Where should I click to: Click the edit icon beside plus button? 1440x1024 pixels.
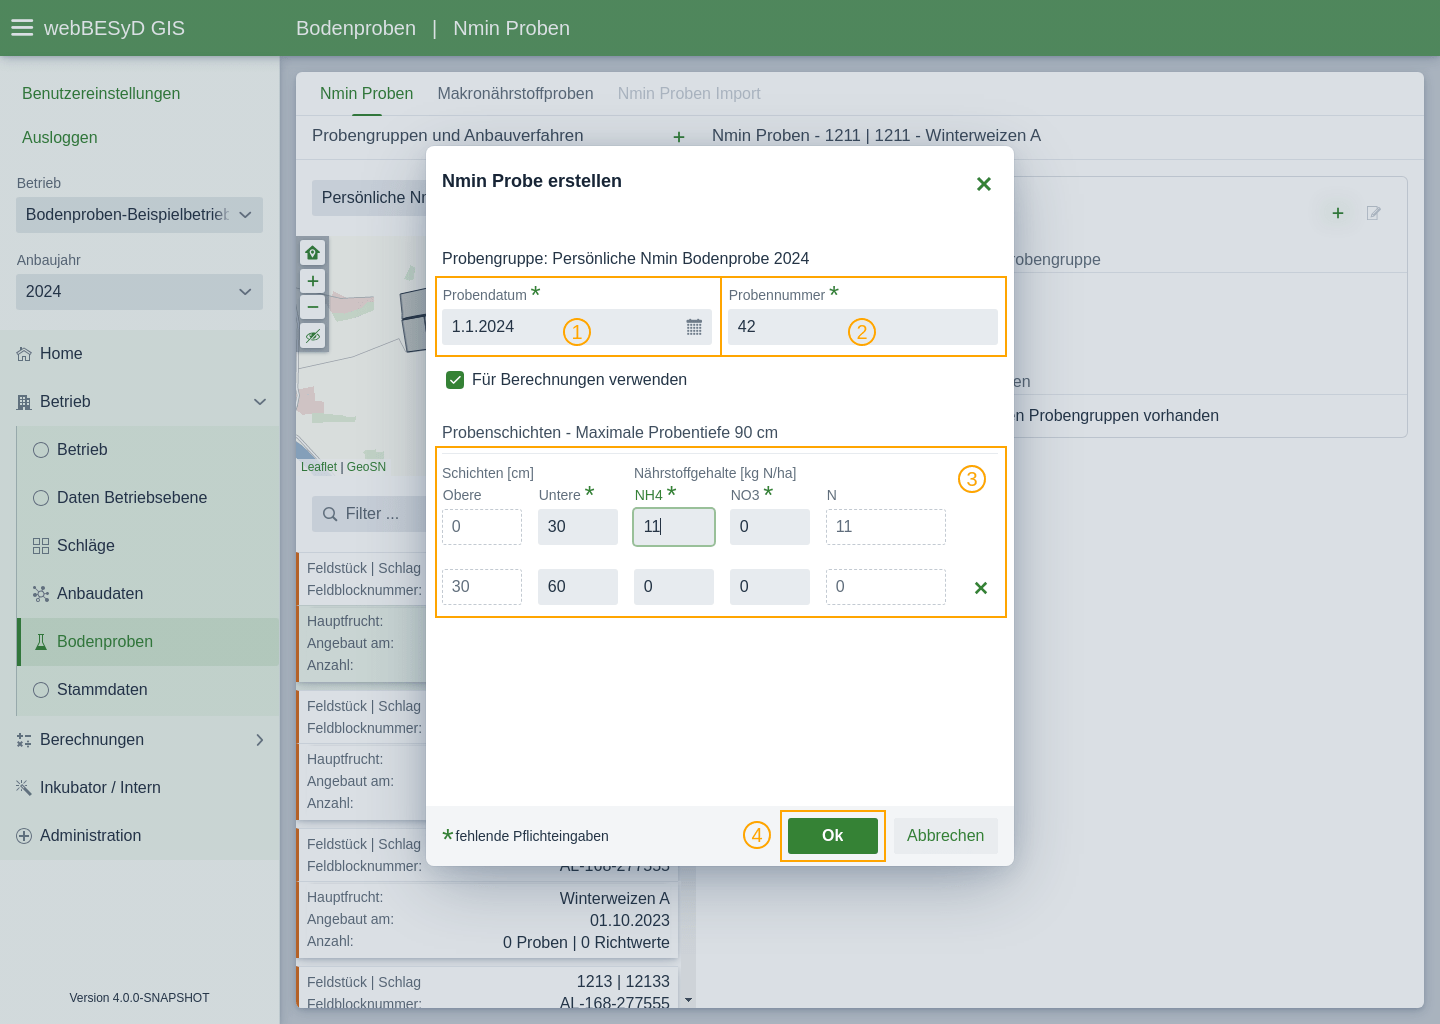pyautogui.click(x=1374, y=213)
